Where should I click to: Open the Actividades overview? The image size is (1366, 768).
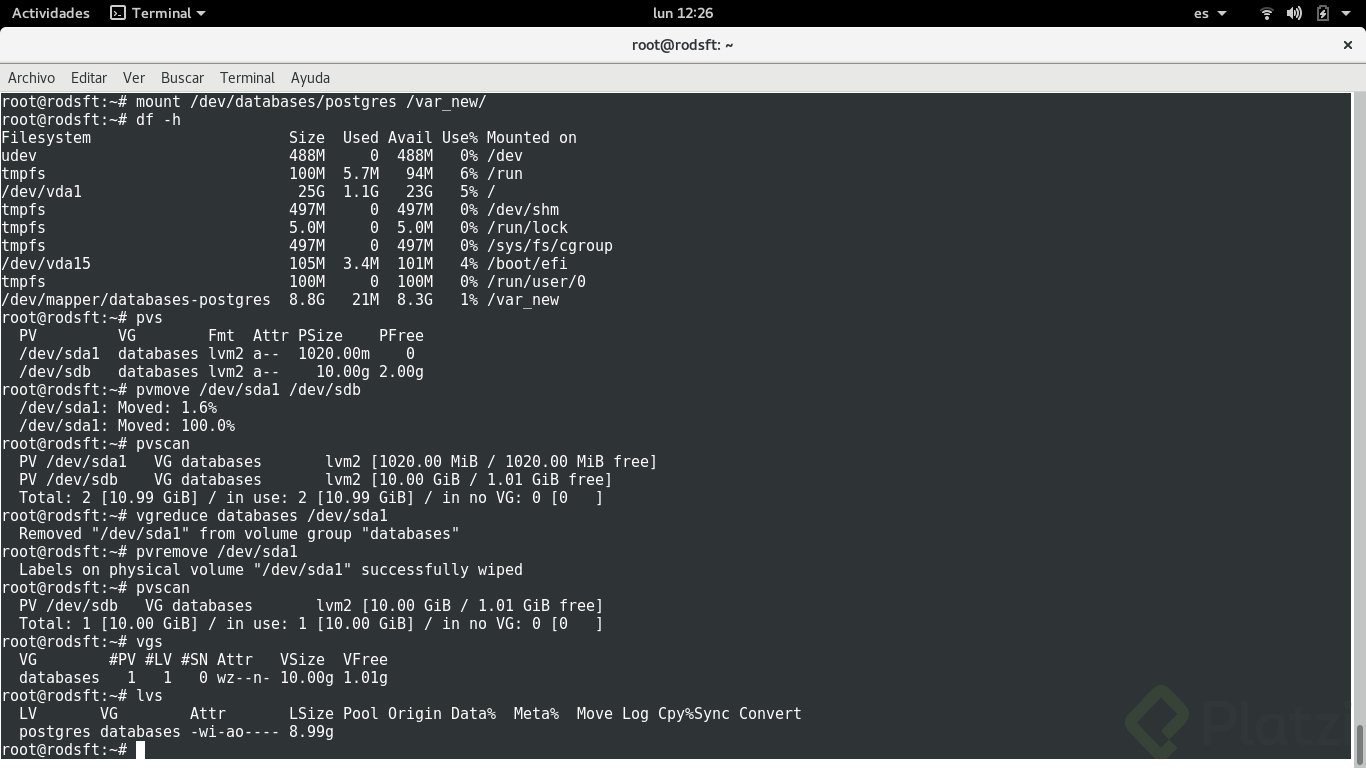click(x=50, y=13)
